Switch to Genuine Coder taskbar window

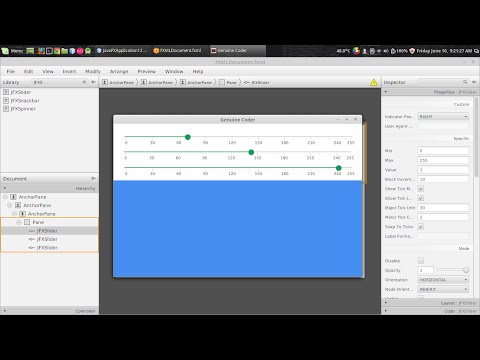coord(237,51)
